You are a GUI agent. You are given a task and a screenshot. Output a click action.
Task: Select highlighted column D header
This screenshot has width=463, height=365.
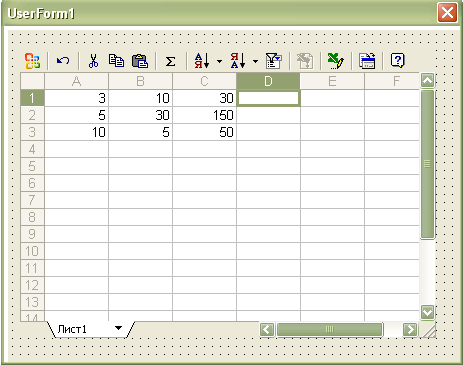(x=268, y=81)
